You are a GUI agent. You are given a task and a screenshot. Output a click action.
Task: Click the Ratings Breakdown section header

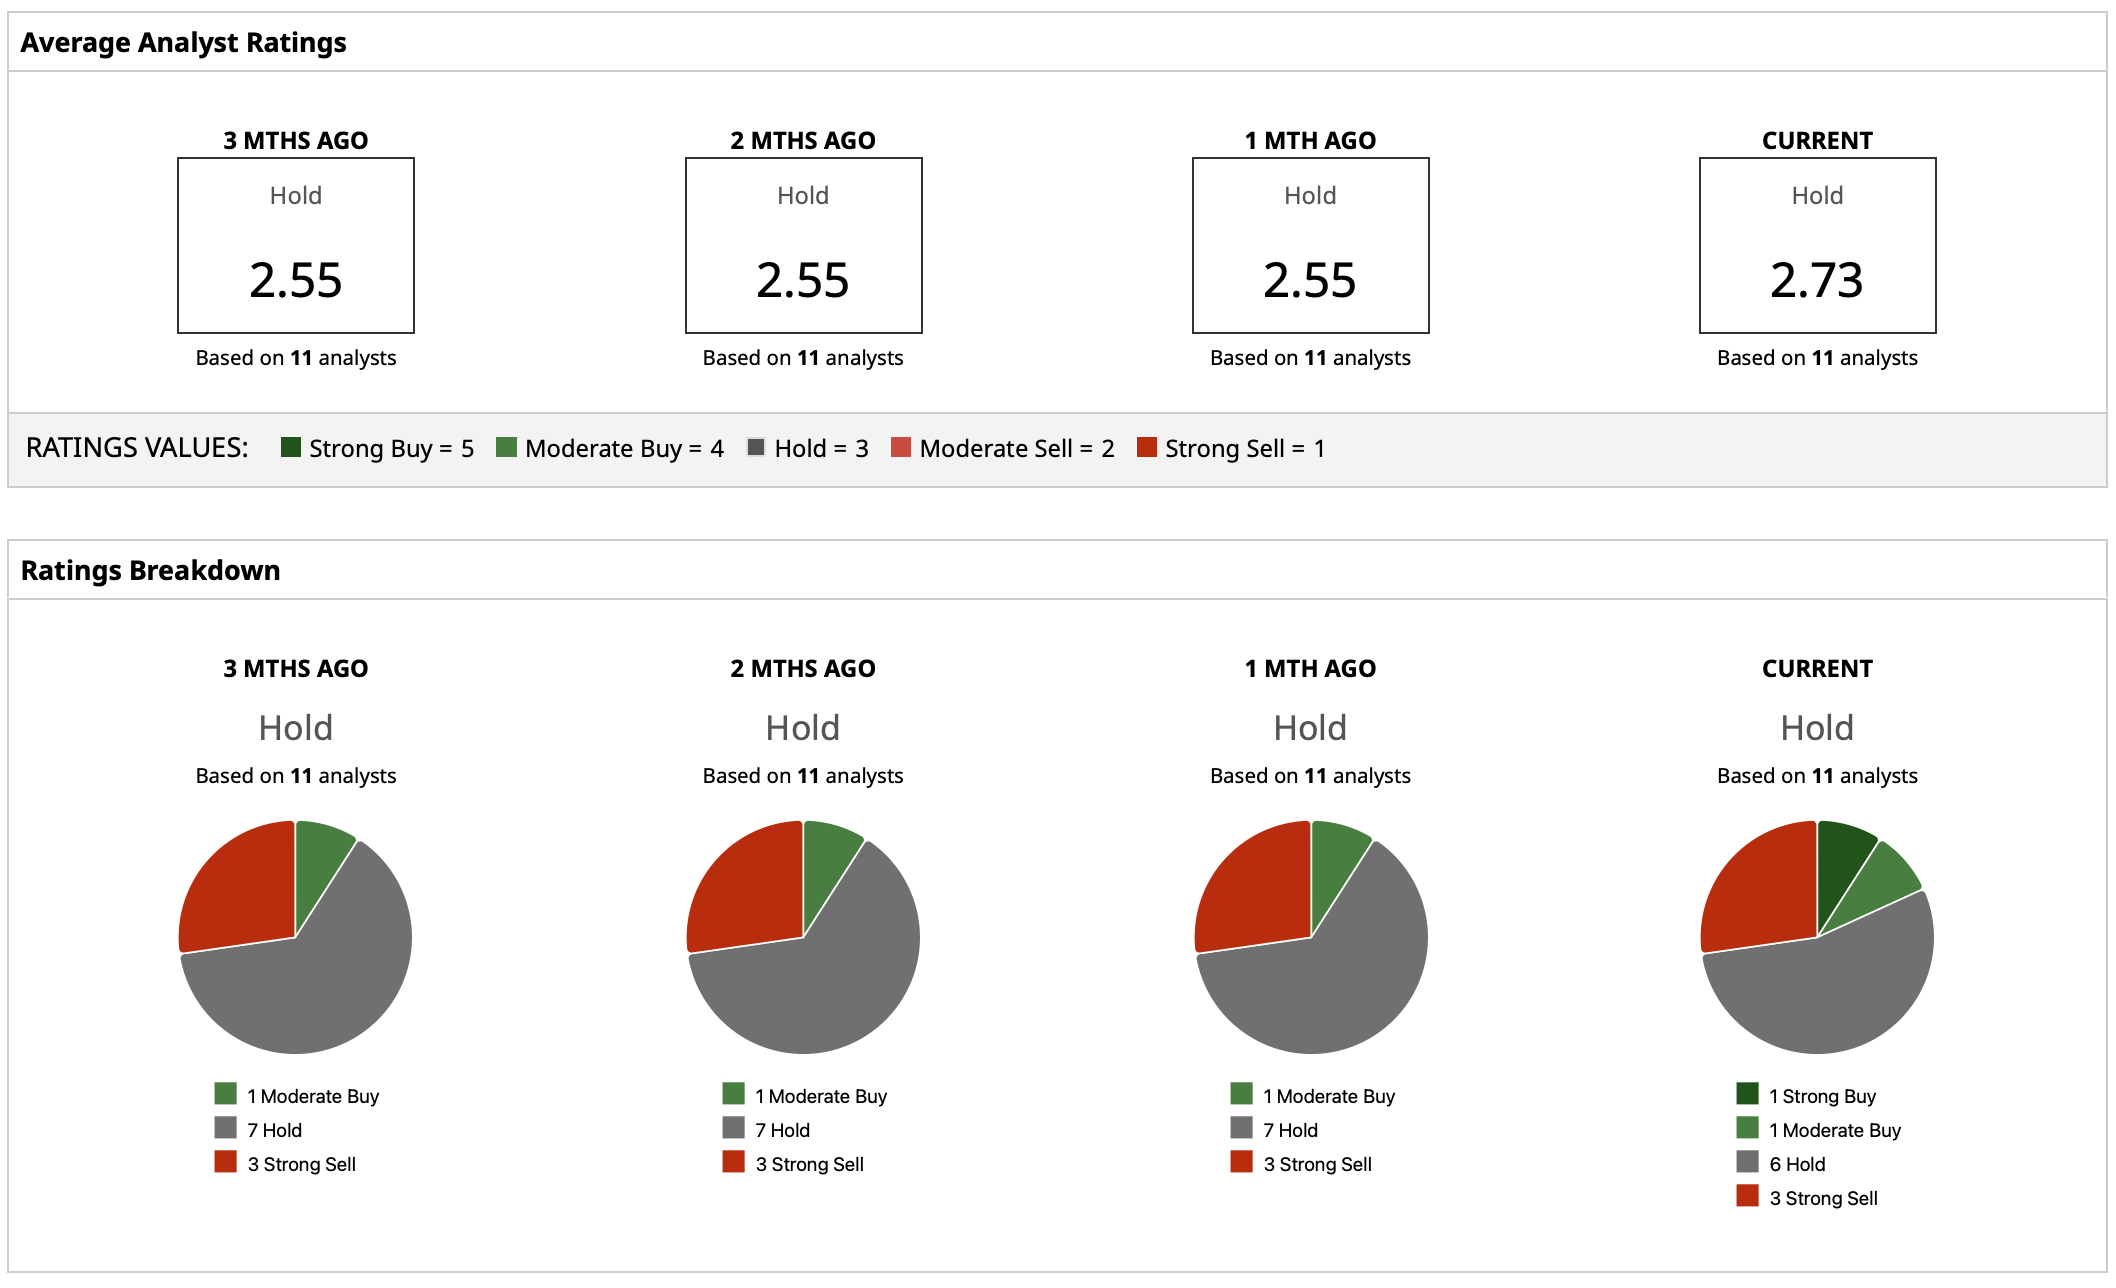pos(150,570)
